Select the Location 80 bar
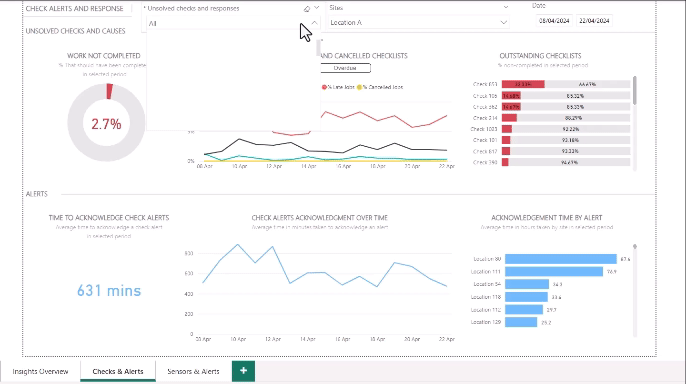 pos(560,259)
